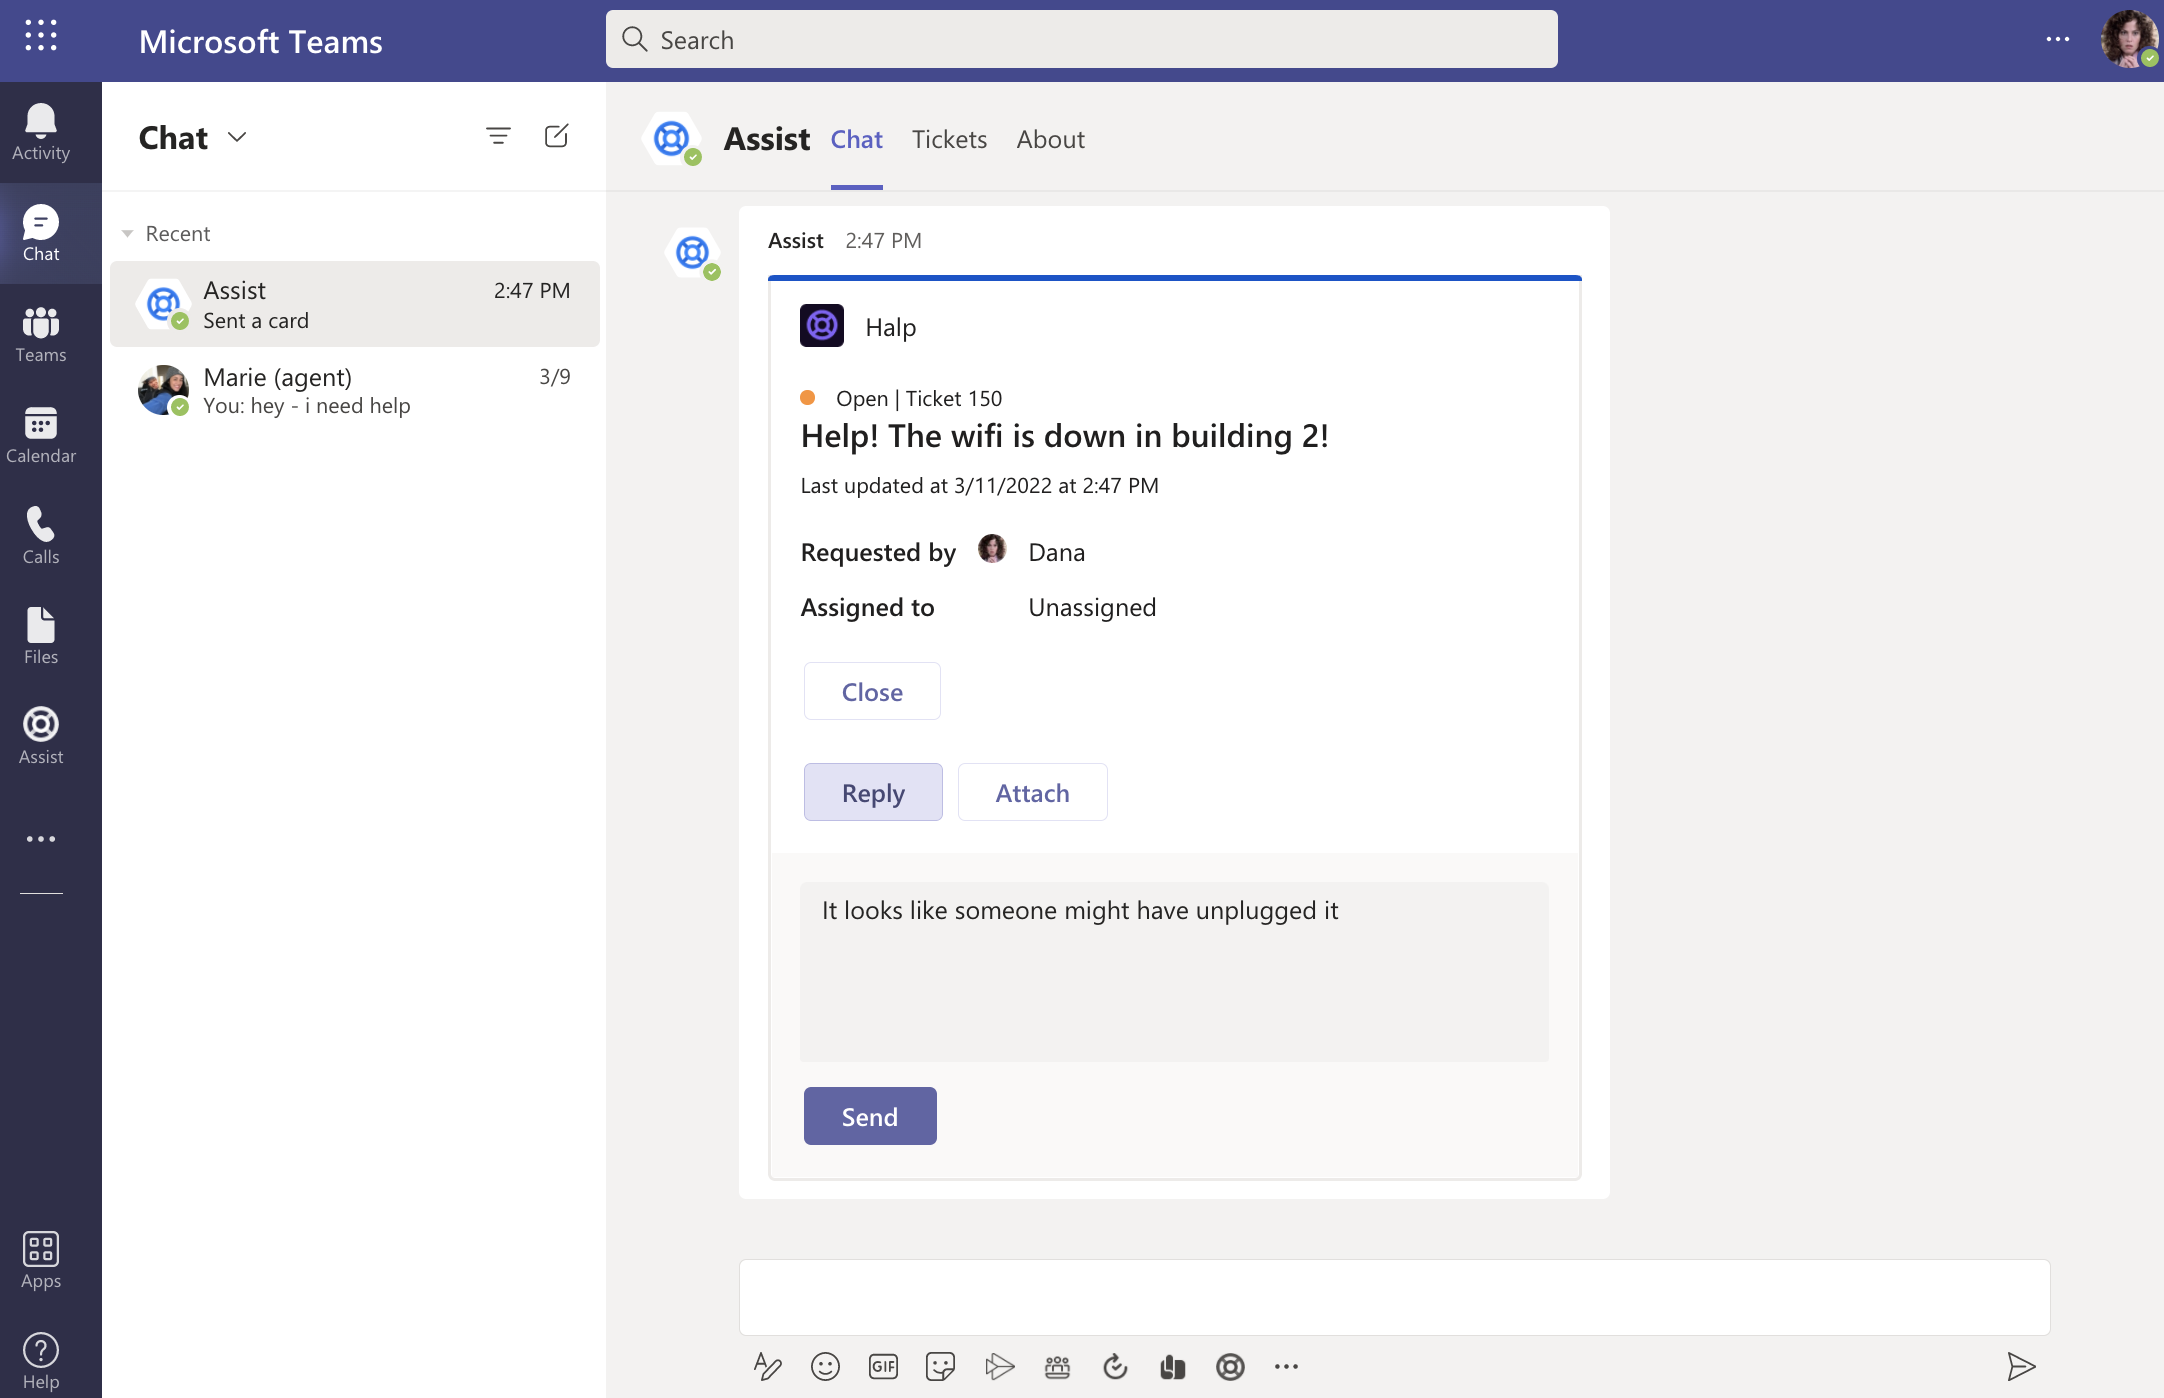Open the Calendar app
Image resolution: width=2164 pixels, height=1398 pixels.
tap(41, 435)
